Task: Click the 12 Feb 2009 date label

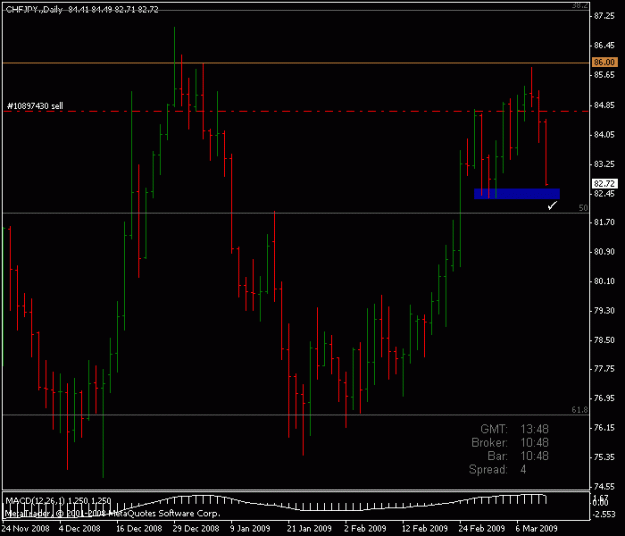Action: [x=425, y=528]
